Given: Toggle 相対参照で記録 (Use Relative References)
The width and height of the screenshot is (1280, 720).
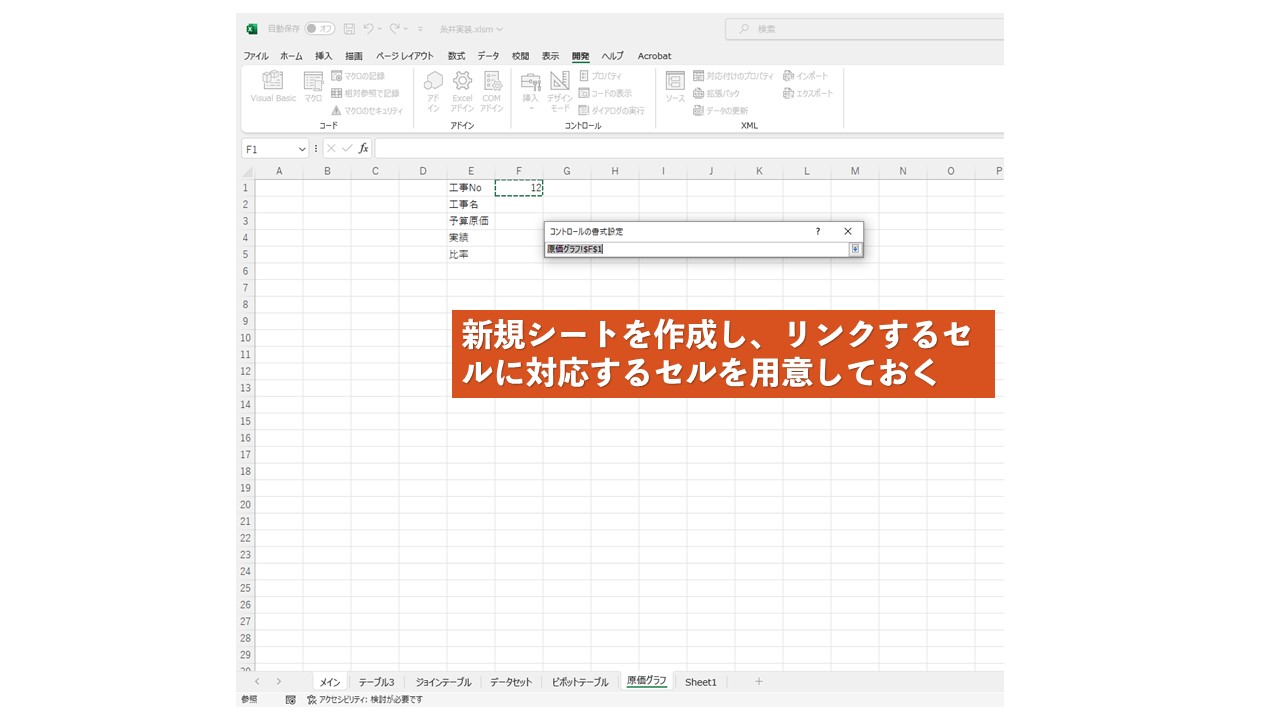Looking at the screenshot, I should point(364,93).
